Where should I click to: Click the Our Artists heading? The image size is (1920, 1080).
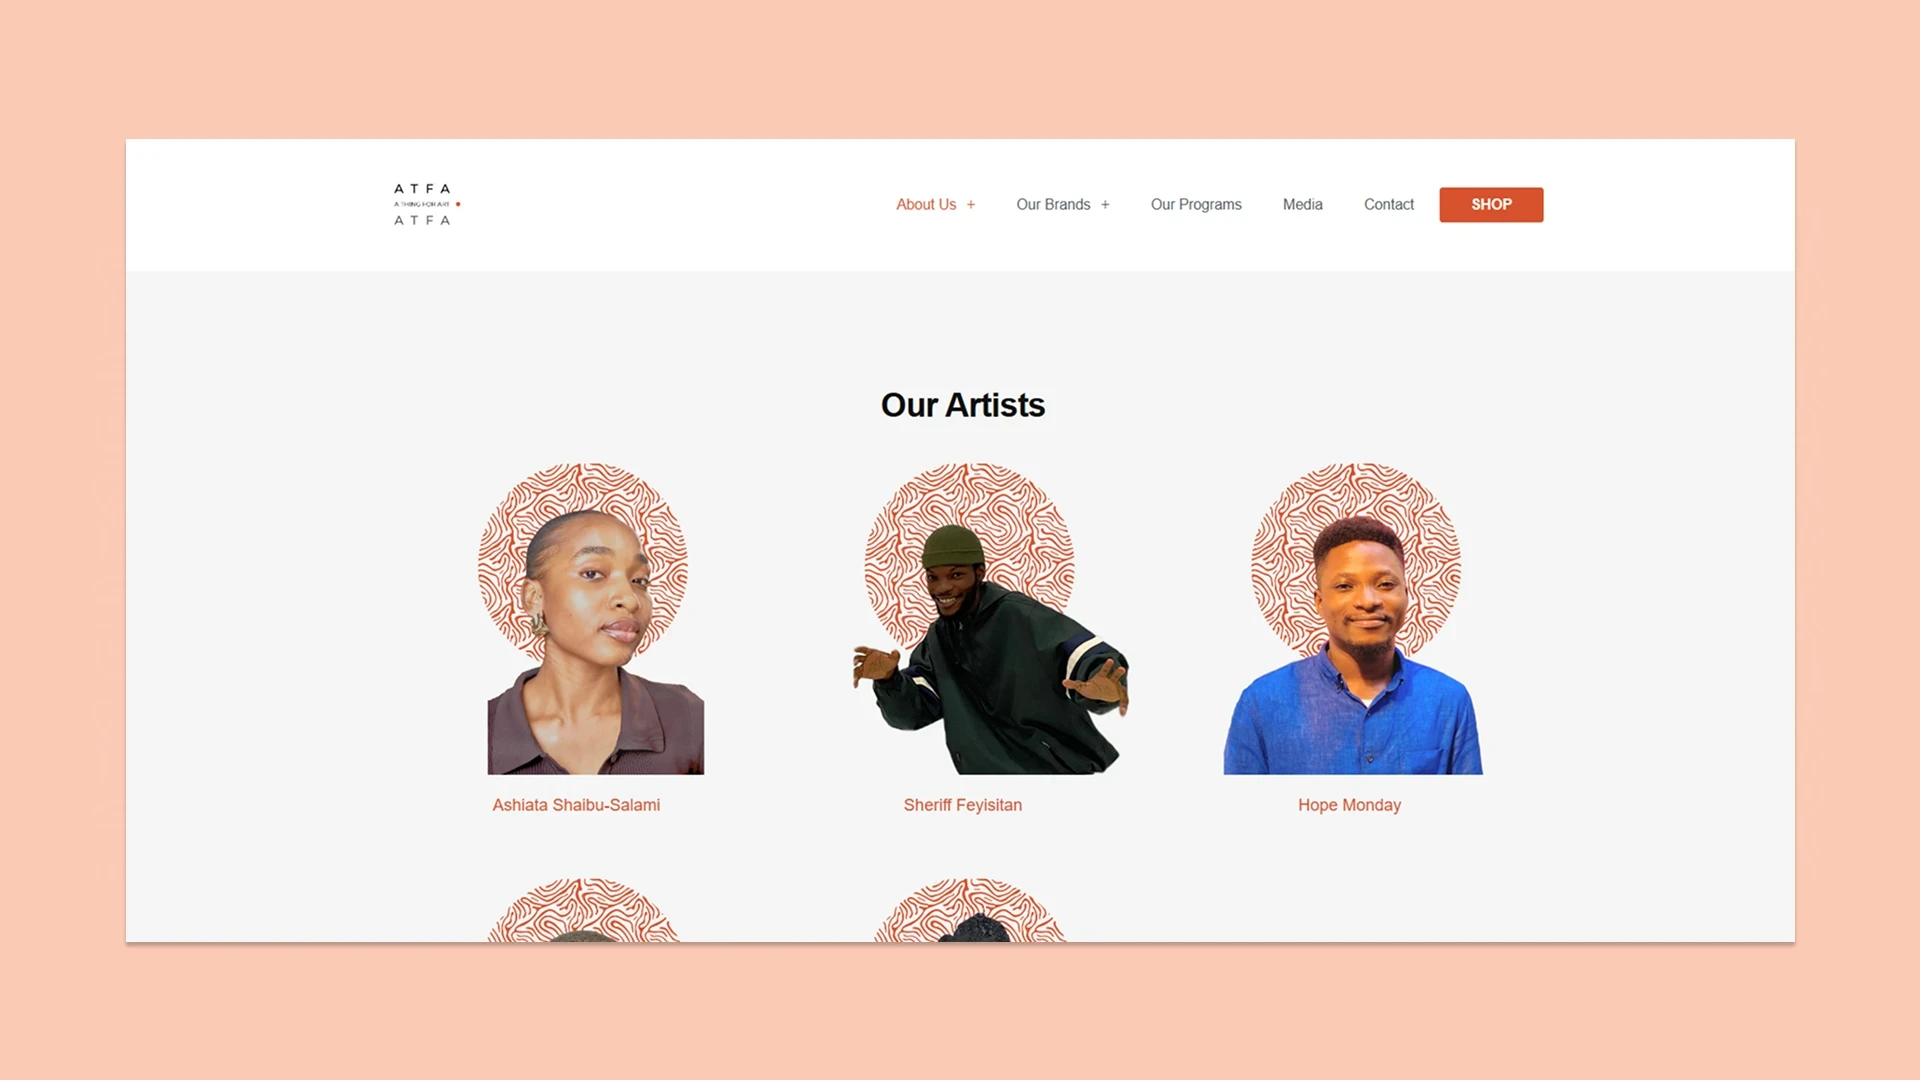point(963,405)
